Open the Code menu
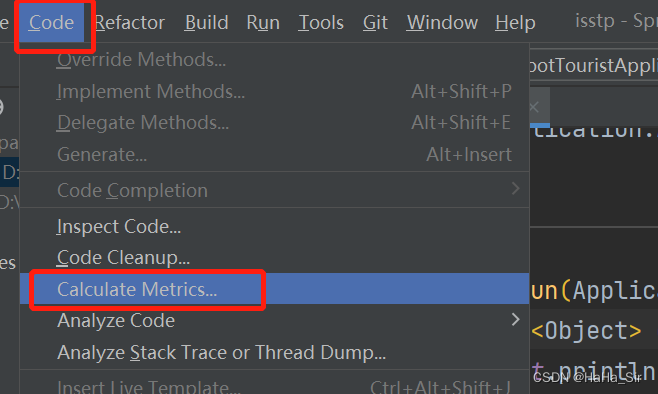Viewport: 658px width, 394px height. click(51, 23)
